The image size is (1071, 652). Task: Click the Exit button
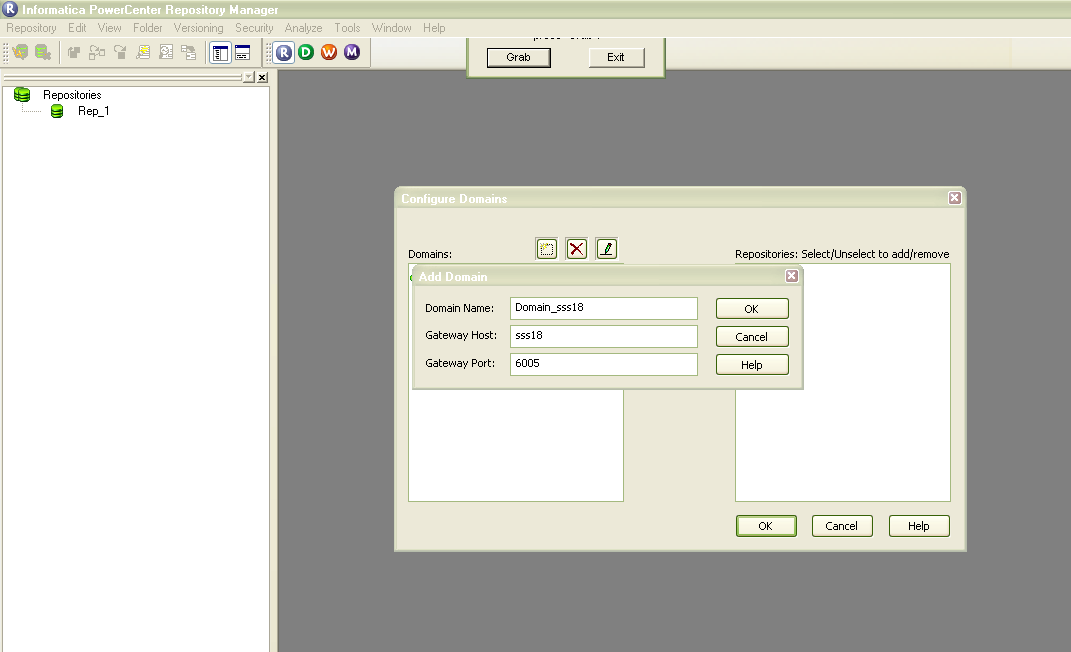[616, 57]
